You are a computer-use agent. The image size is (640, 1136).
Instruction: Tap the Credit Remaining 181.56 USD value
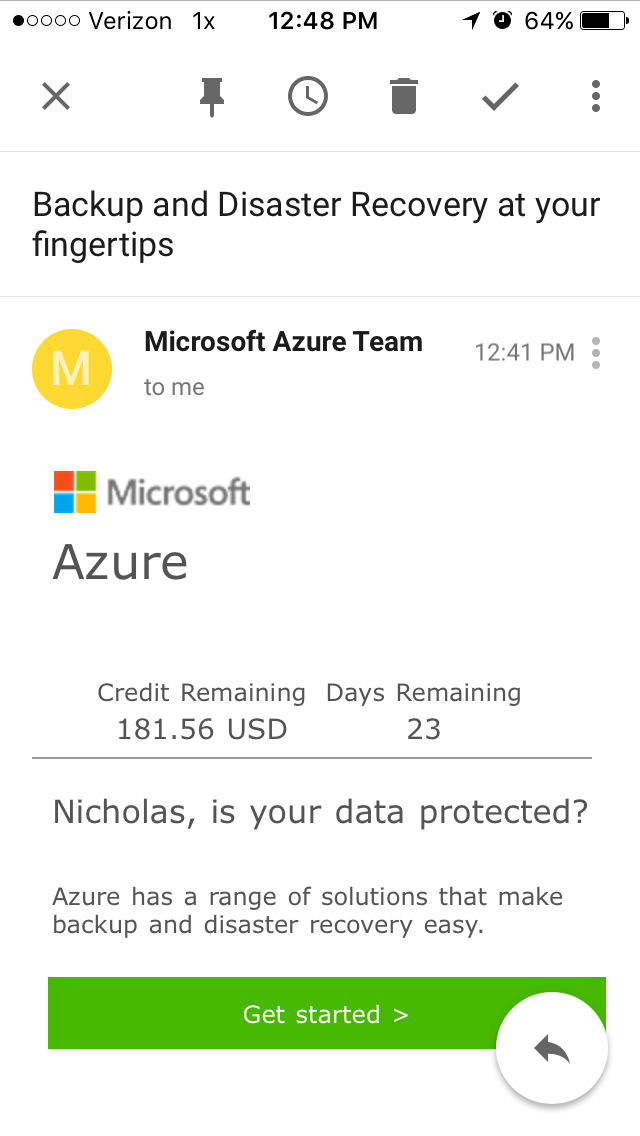coord(202,729)
